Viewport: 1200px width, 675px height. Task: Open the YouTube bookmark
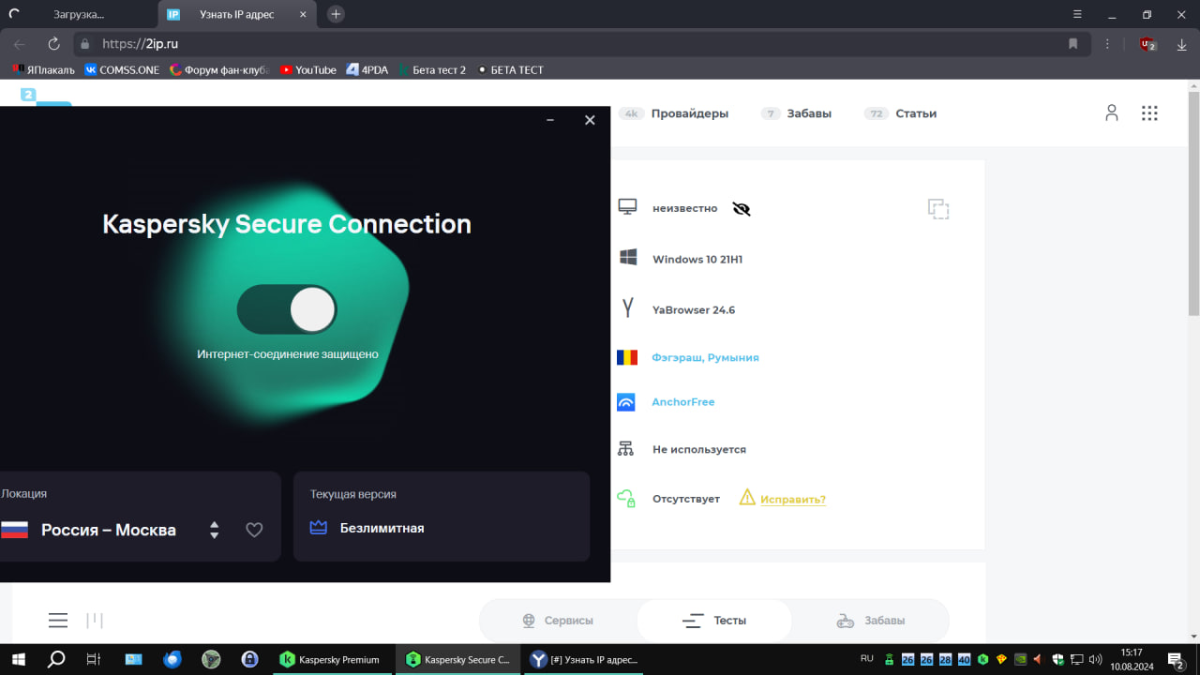click(x=308, y=70)
